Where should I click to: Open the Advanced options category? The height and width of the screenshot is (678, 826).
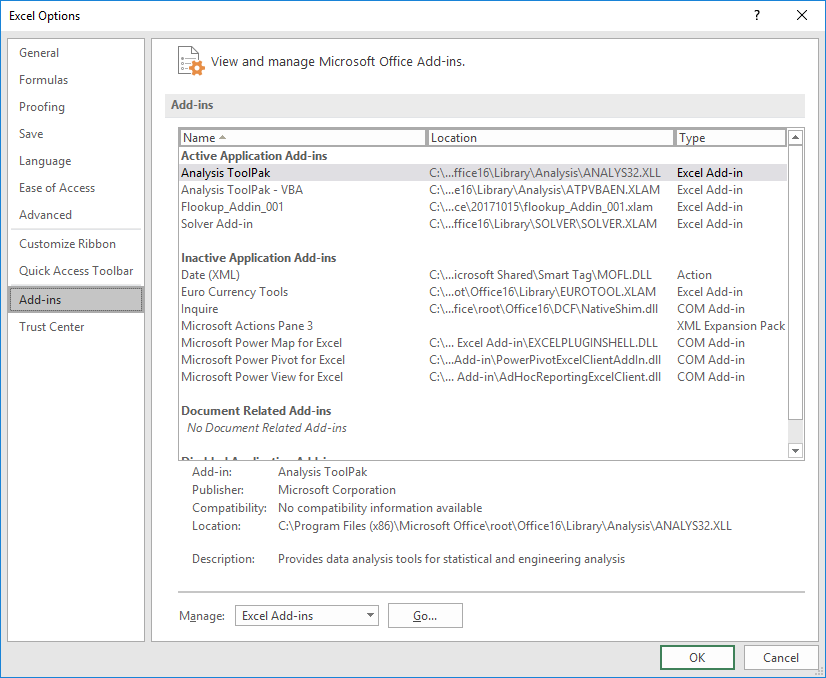pyautogui.click(x=76, y=215)
